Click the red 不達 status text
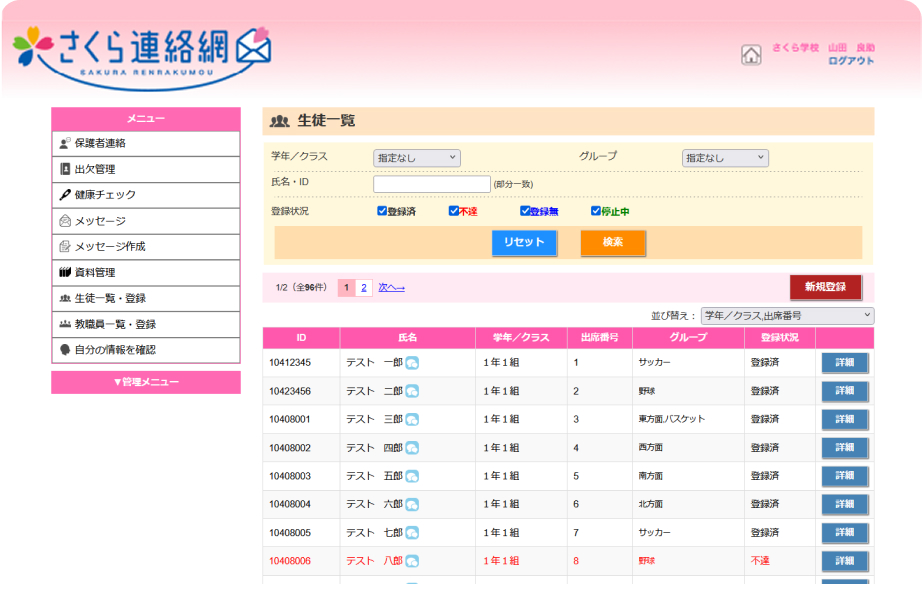922x592 pixels. pos(760,561)
